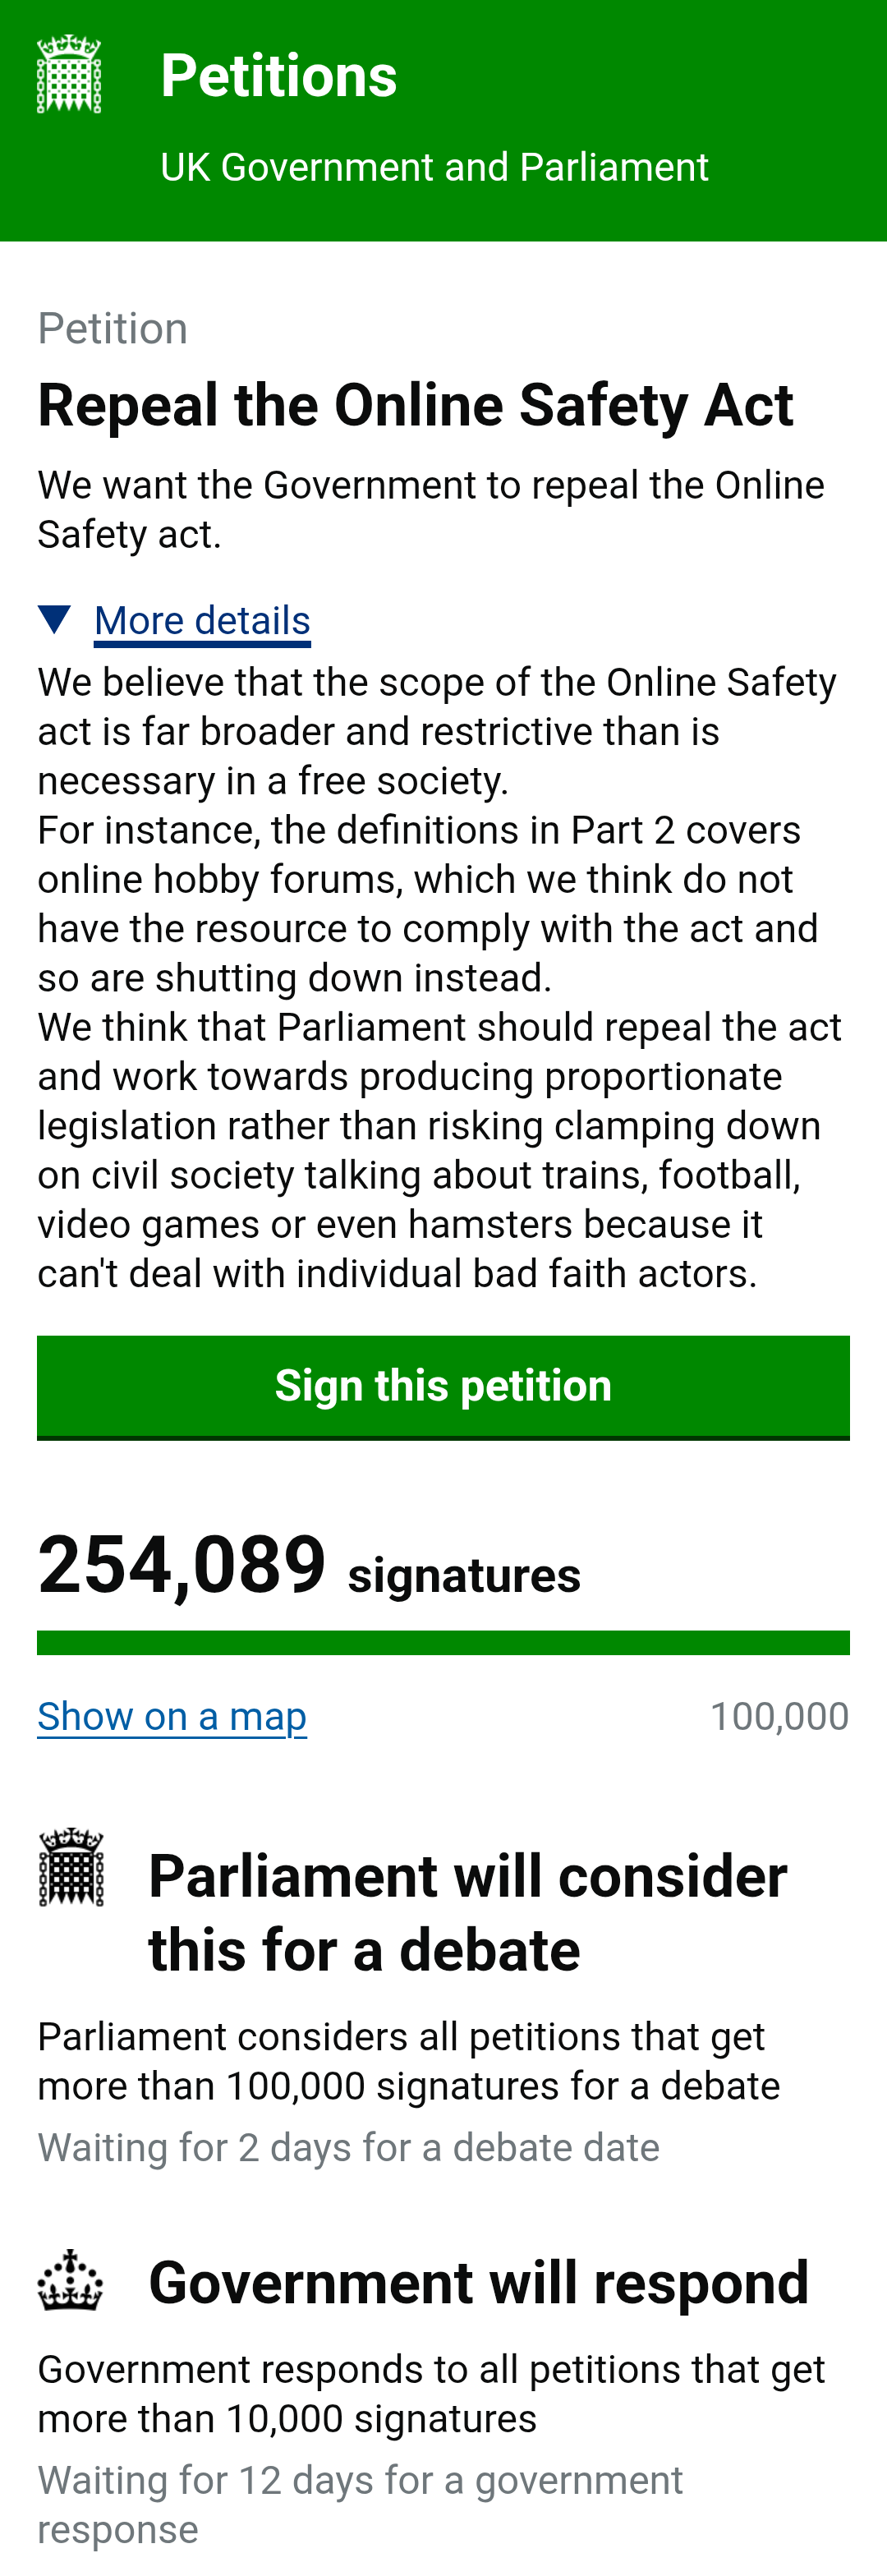The image size is (887, 2576).
Task: Click Waiting for 2 days debate date text
Action: tap(349, 2147)
